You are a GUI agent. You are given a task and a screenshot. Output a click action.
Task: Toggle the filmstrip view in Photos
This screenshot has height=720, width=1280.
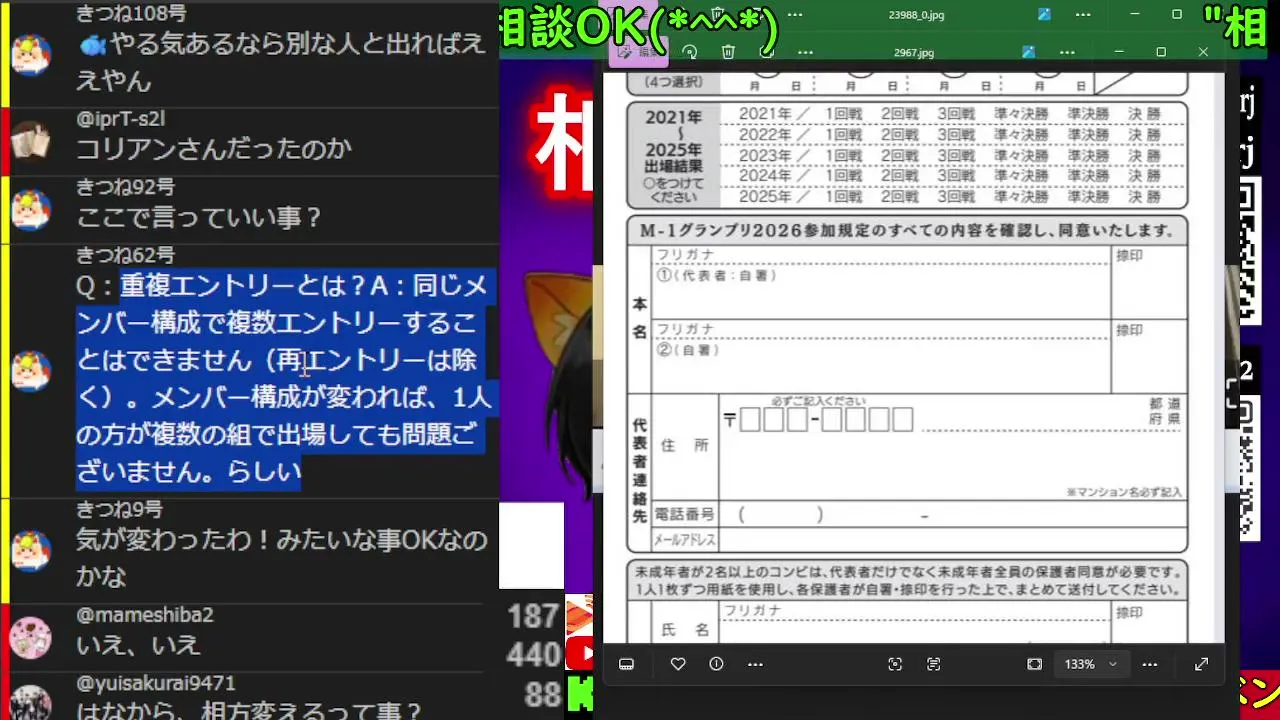627,664
